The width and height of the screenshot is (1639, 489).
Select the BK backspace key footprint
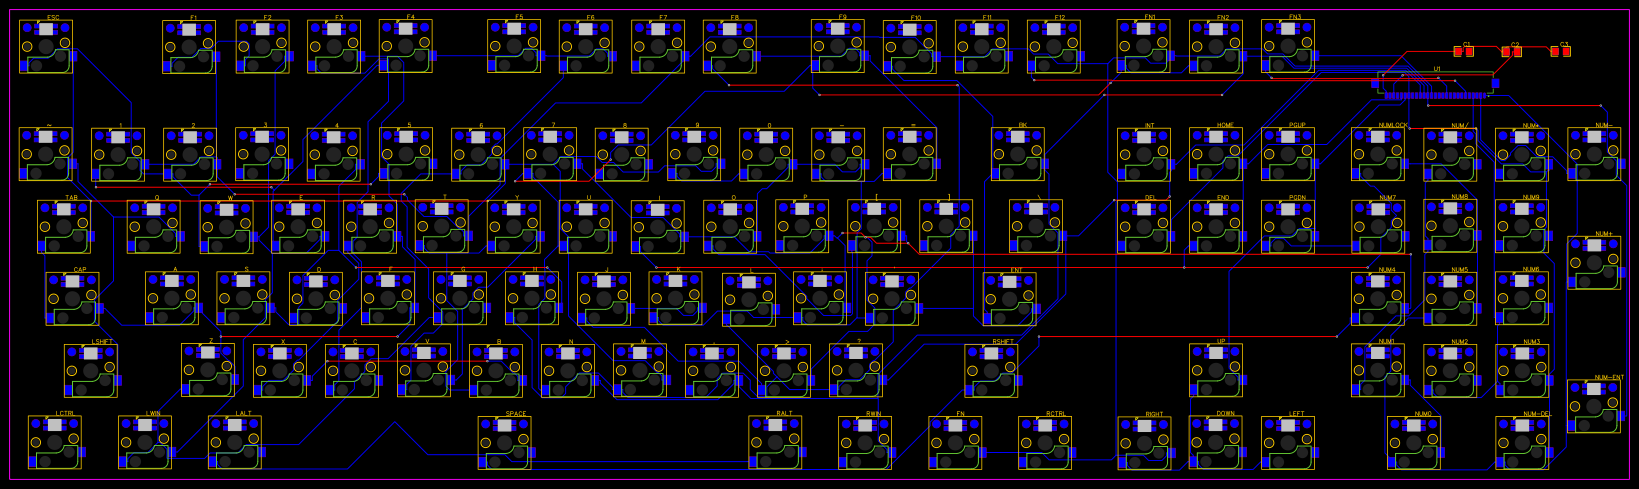click(1018, 154)
